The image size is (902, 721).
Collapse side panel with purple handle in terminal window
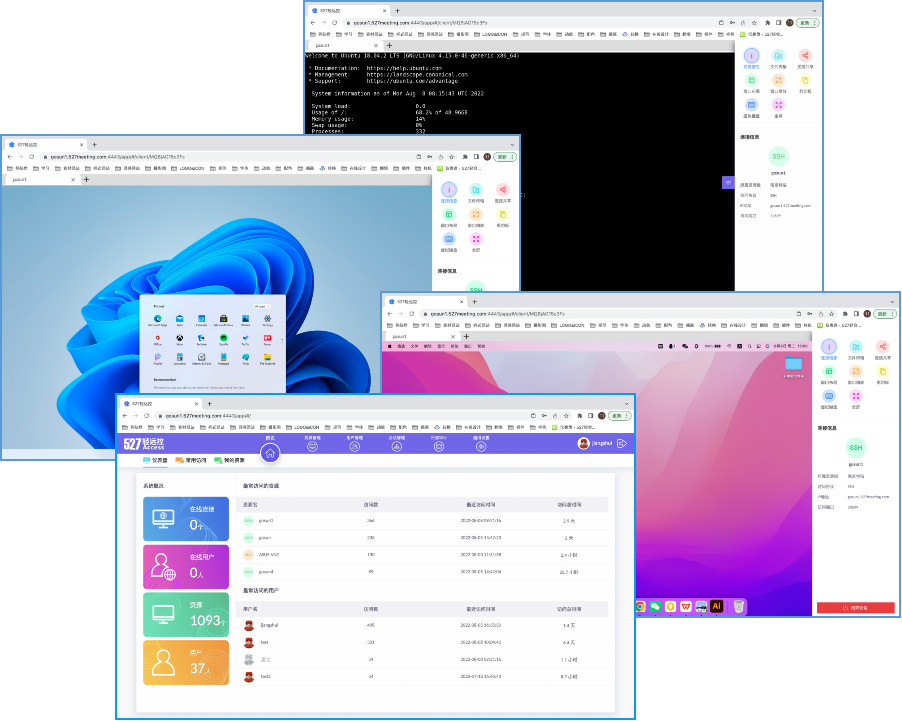(728, 182)
